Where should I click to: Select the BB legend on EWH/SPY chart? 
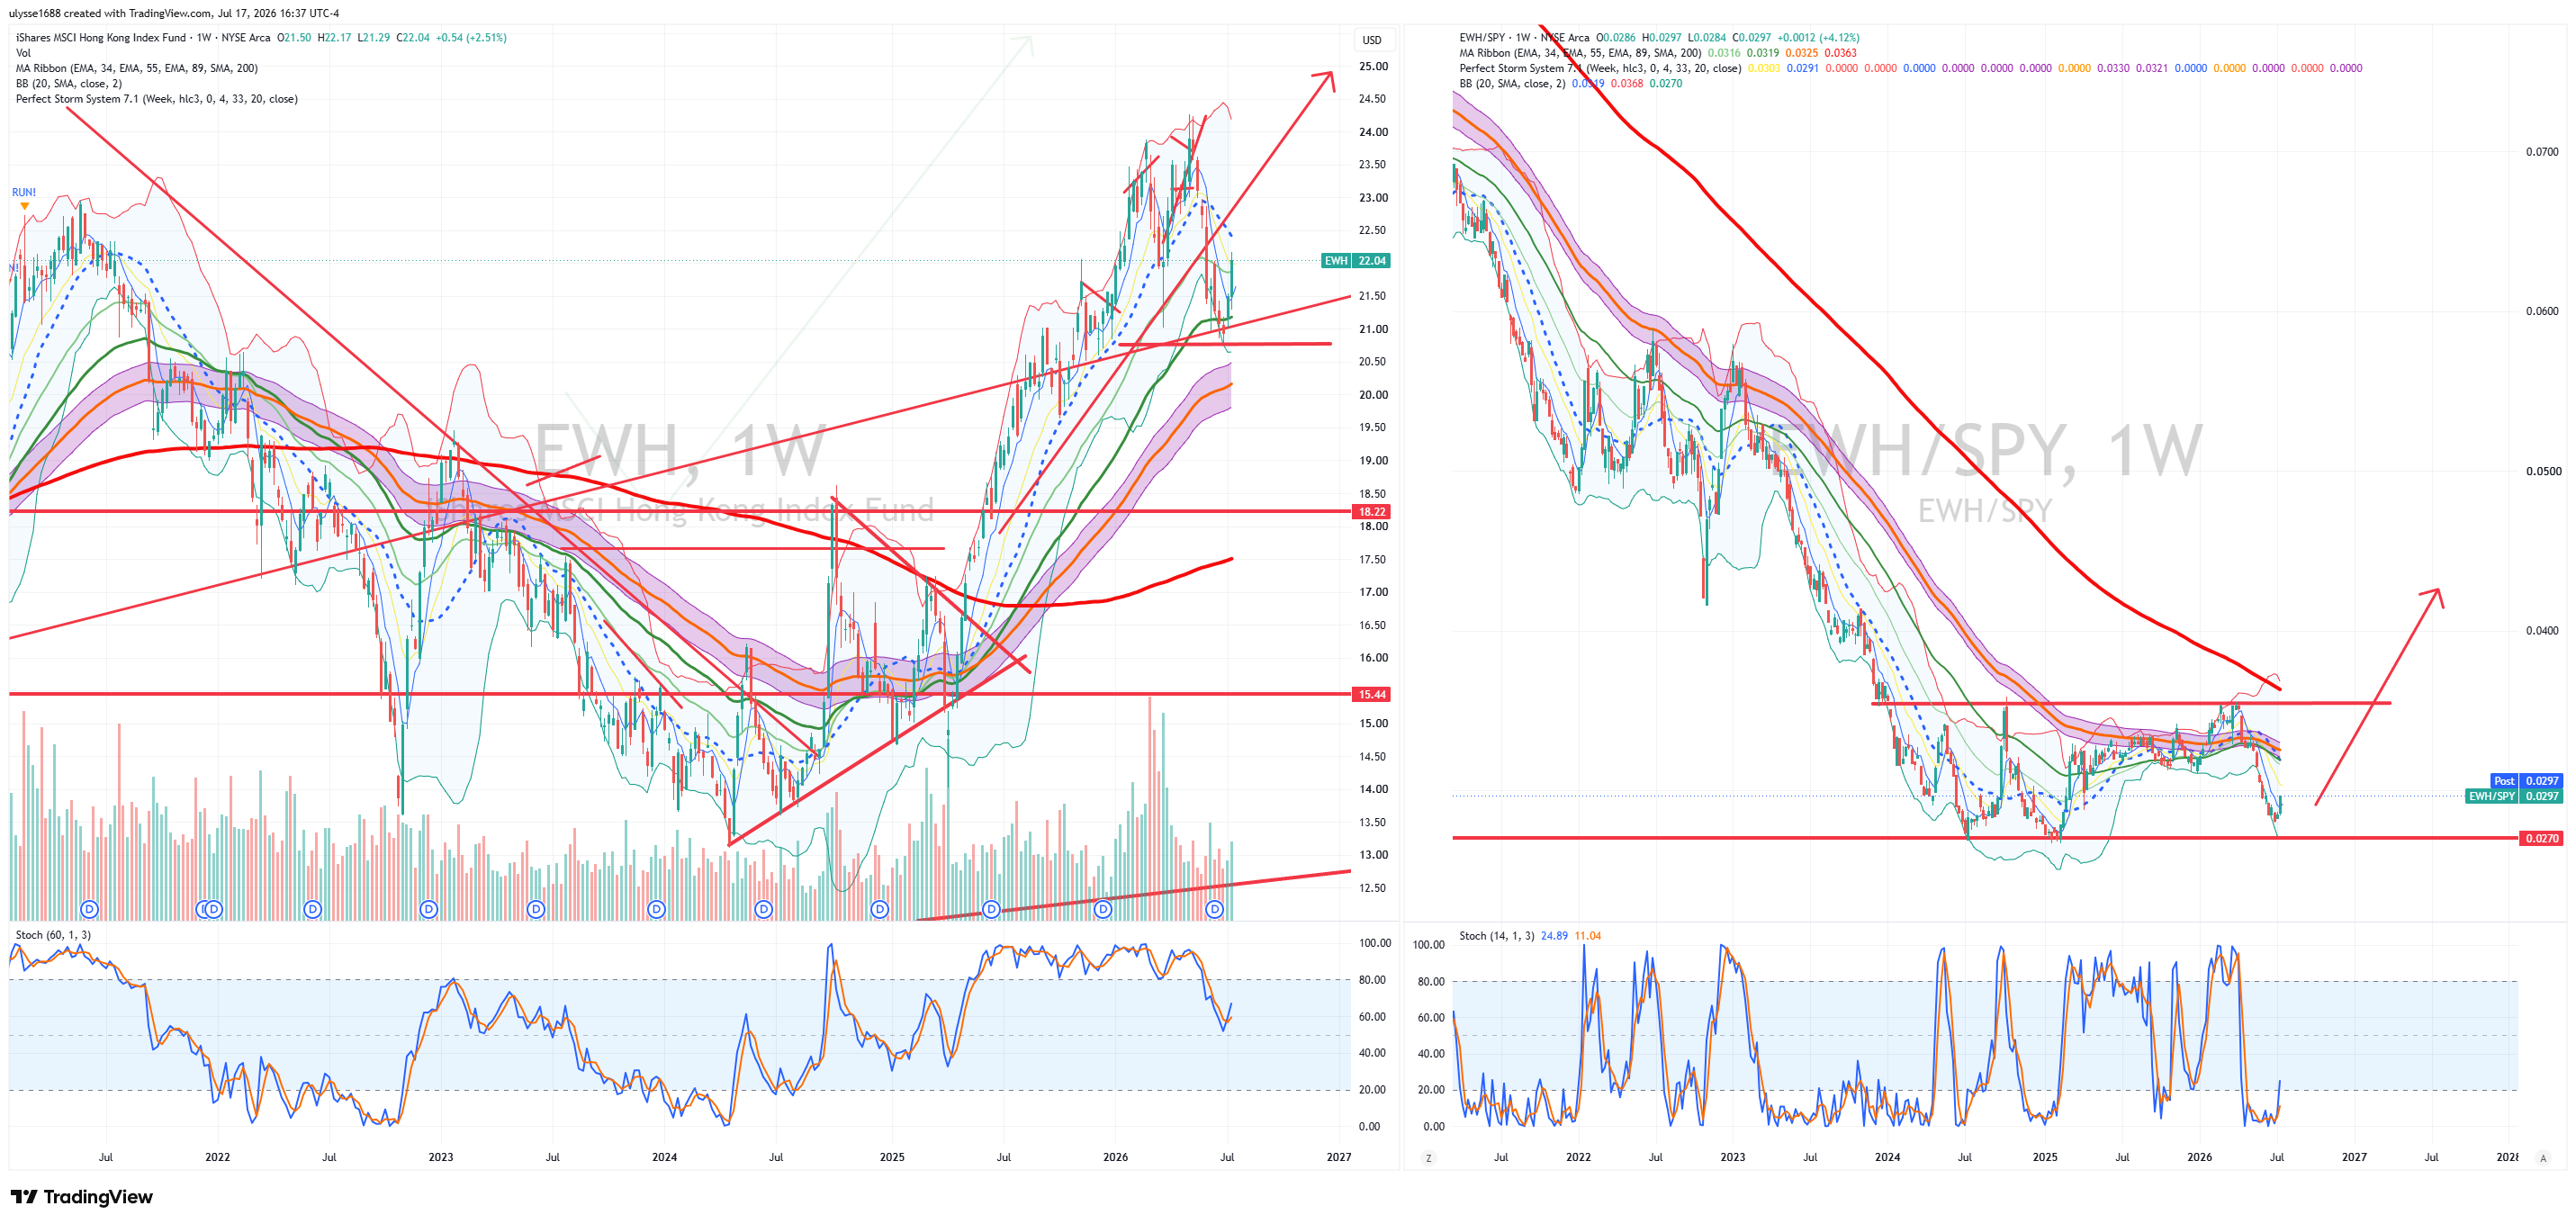point(1513,84)
